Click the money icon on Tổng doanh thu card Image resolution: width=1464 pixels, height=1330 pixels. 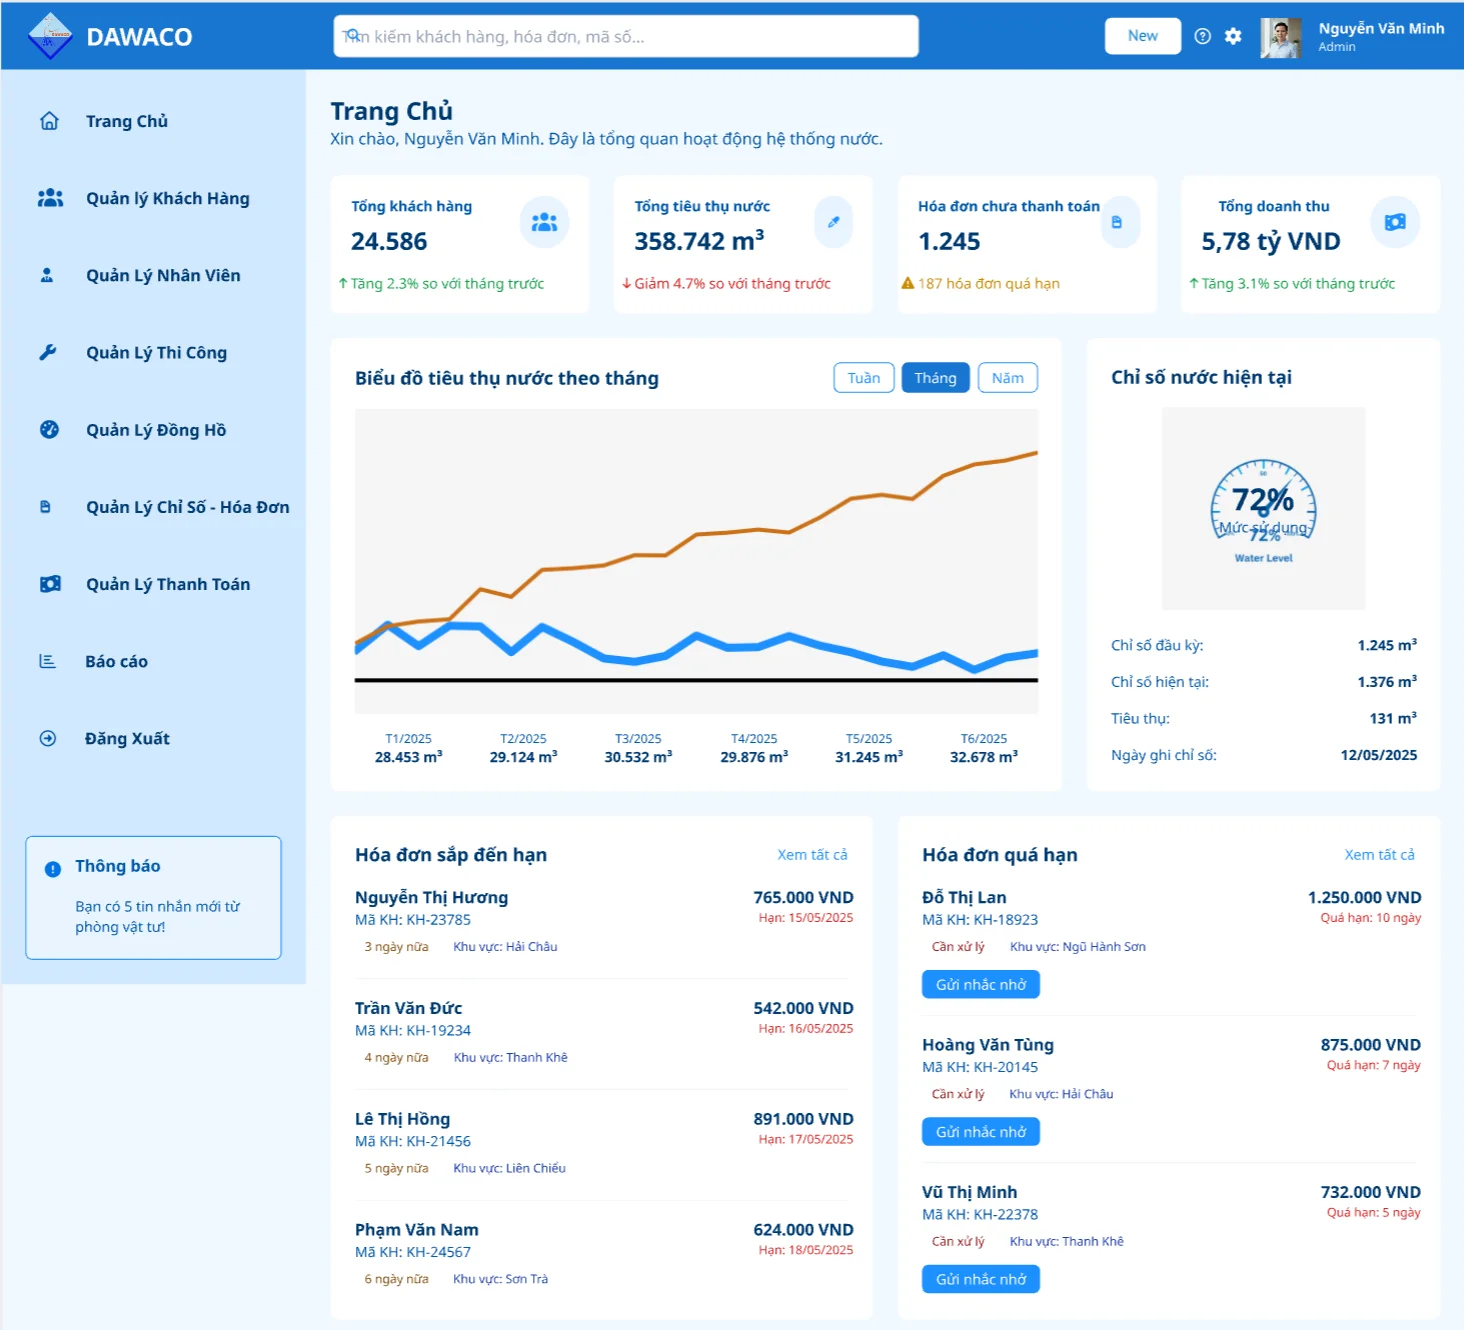(x=1395, y=222)
